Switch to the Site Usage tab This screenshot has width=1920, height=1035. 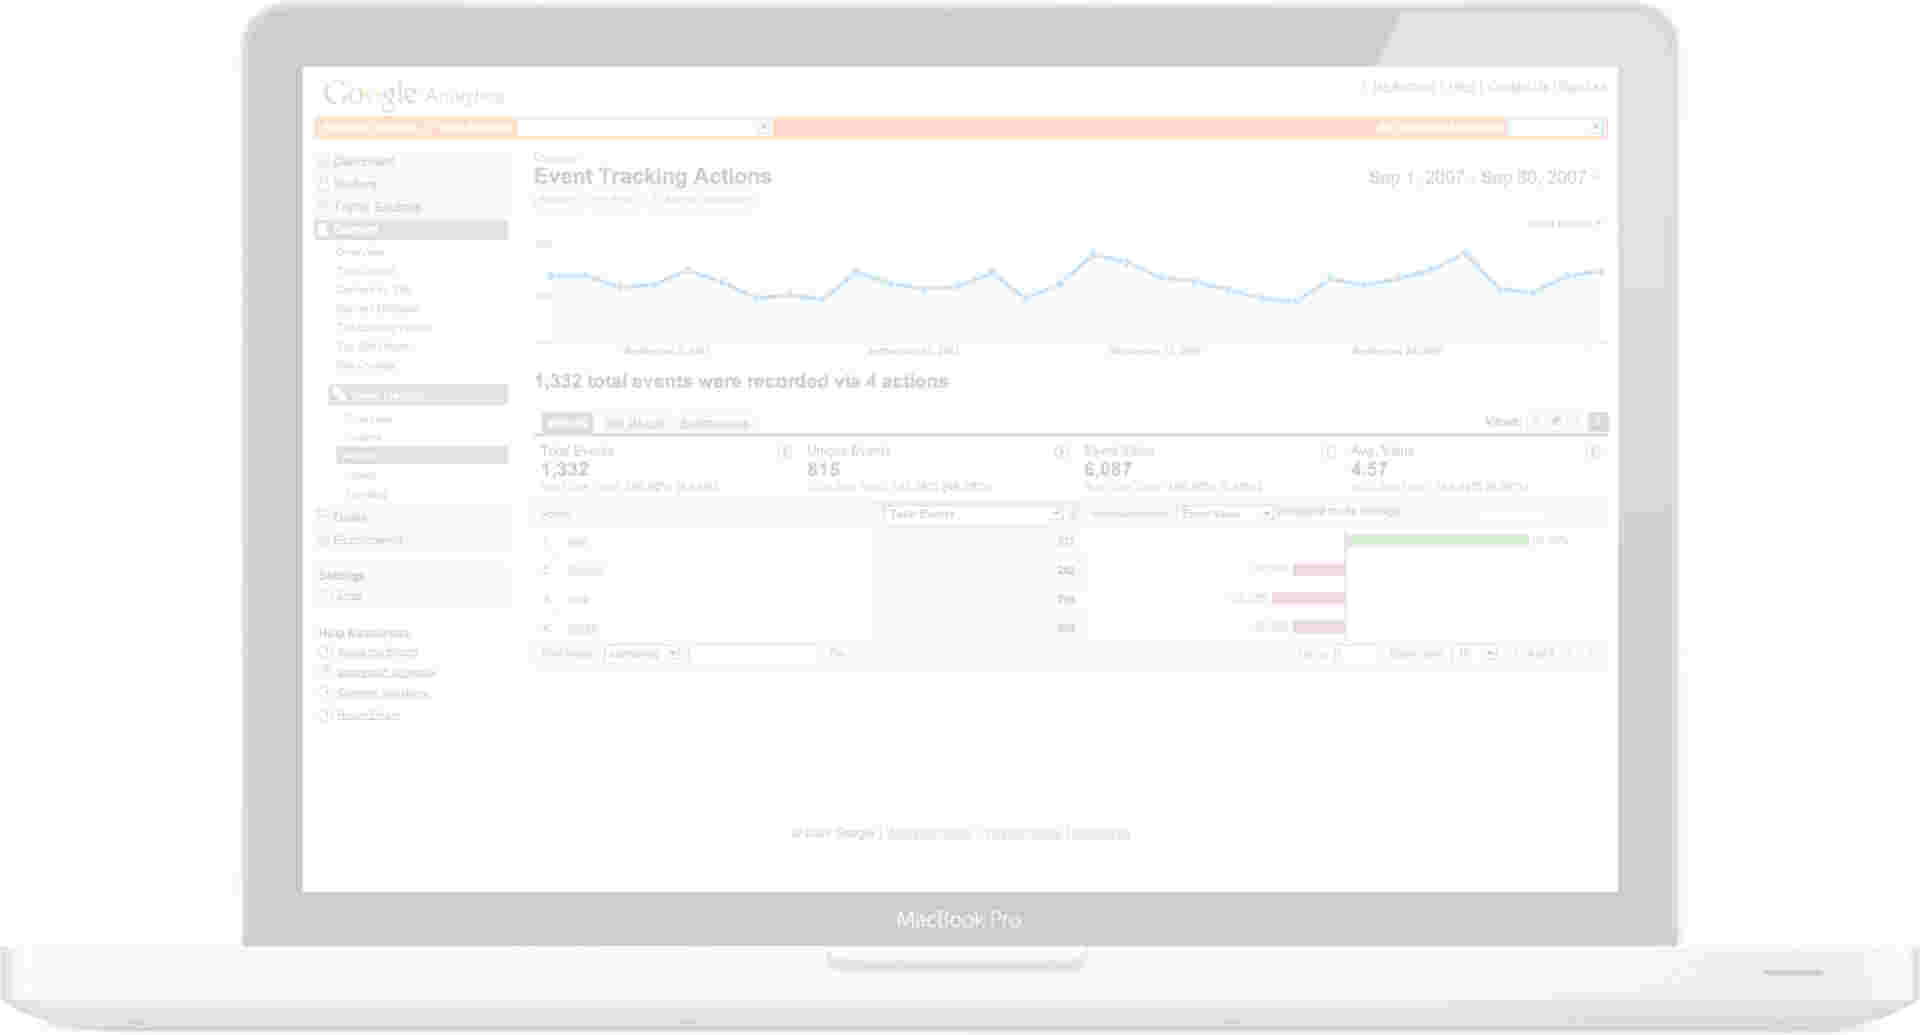635,424
